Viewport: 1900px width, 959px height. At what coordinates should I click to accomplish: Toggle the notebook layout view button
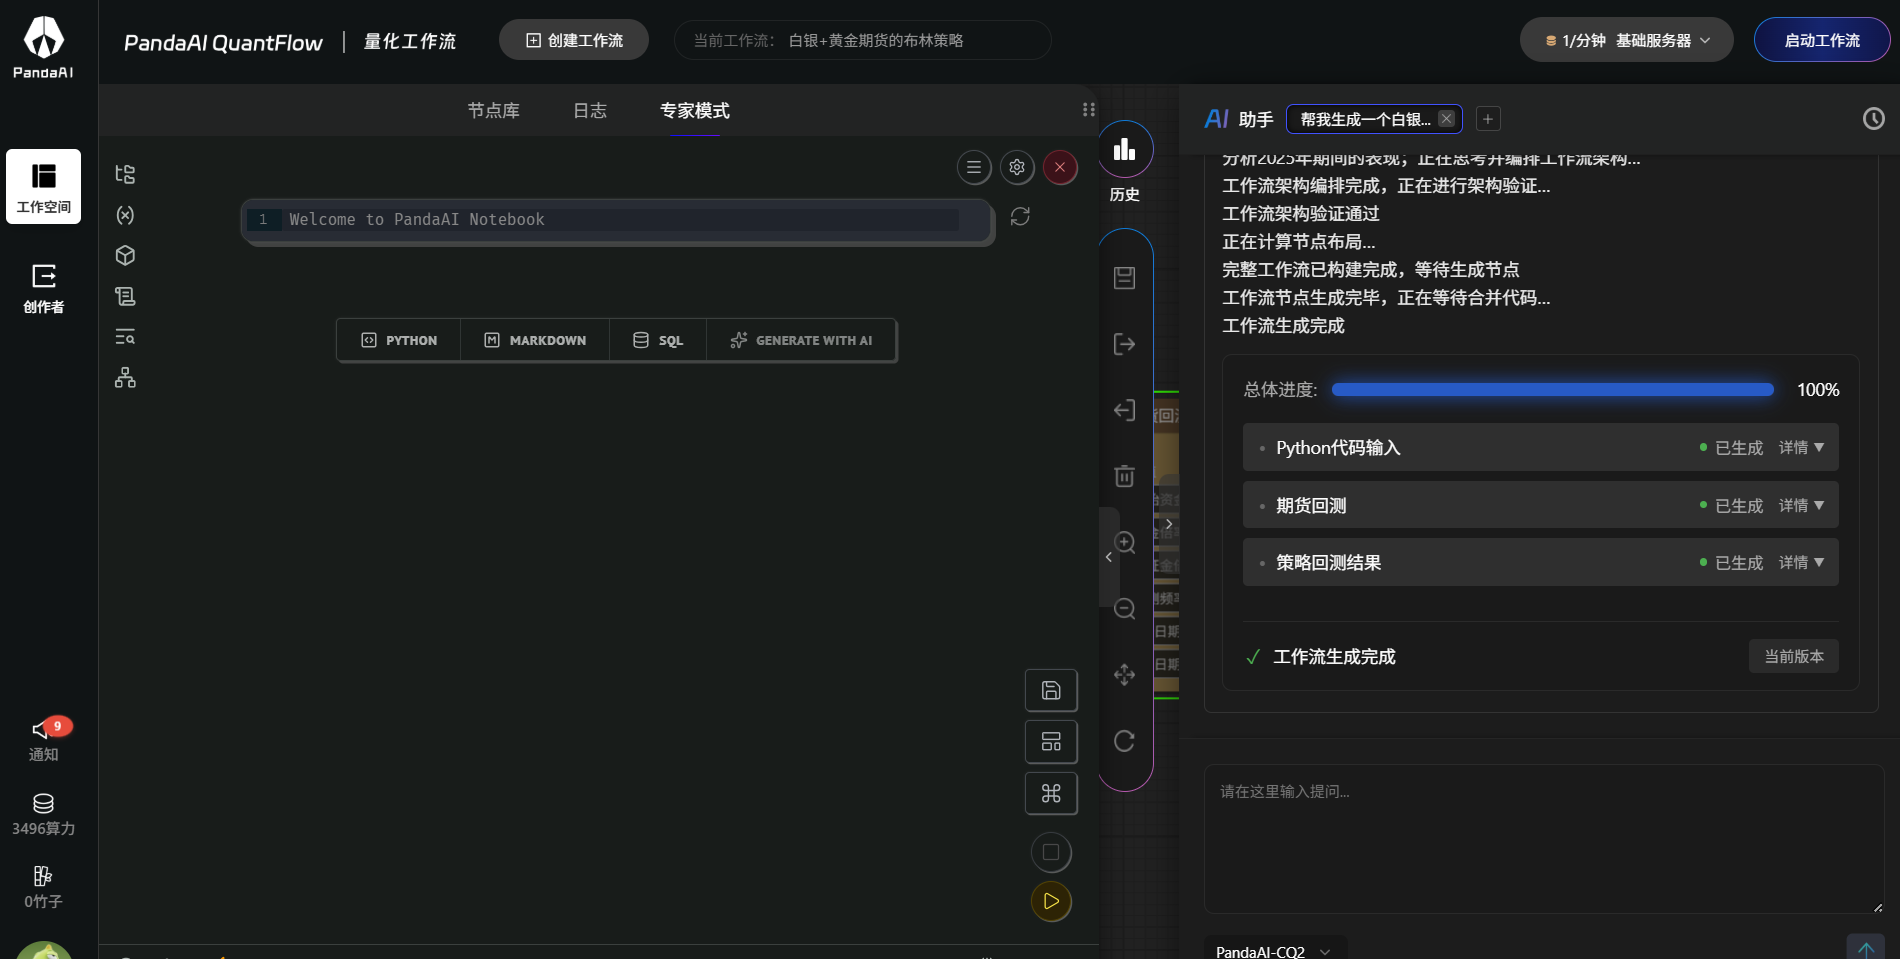click(x=1051, y=742)
